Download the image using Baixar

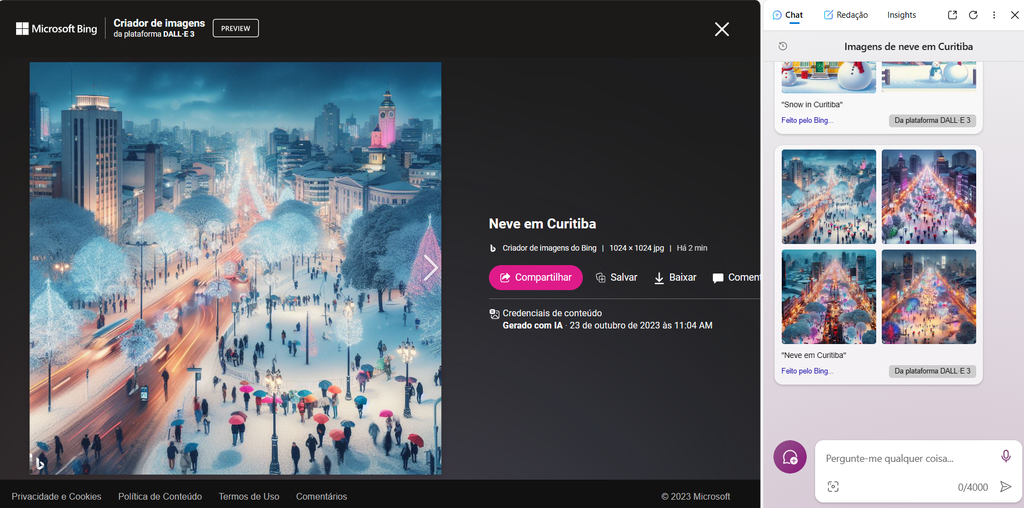[675, 277]
